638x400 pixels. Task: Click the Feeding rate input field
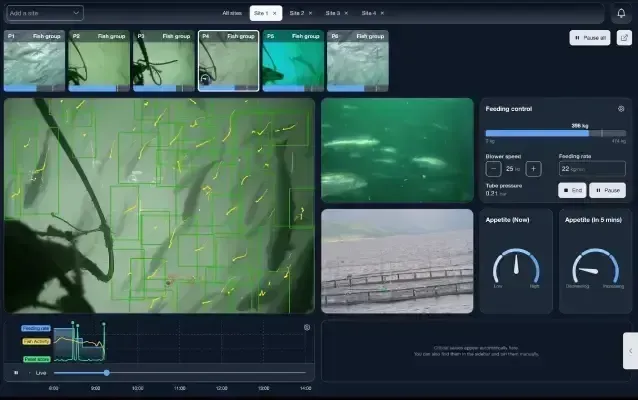coord(592,168)
